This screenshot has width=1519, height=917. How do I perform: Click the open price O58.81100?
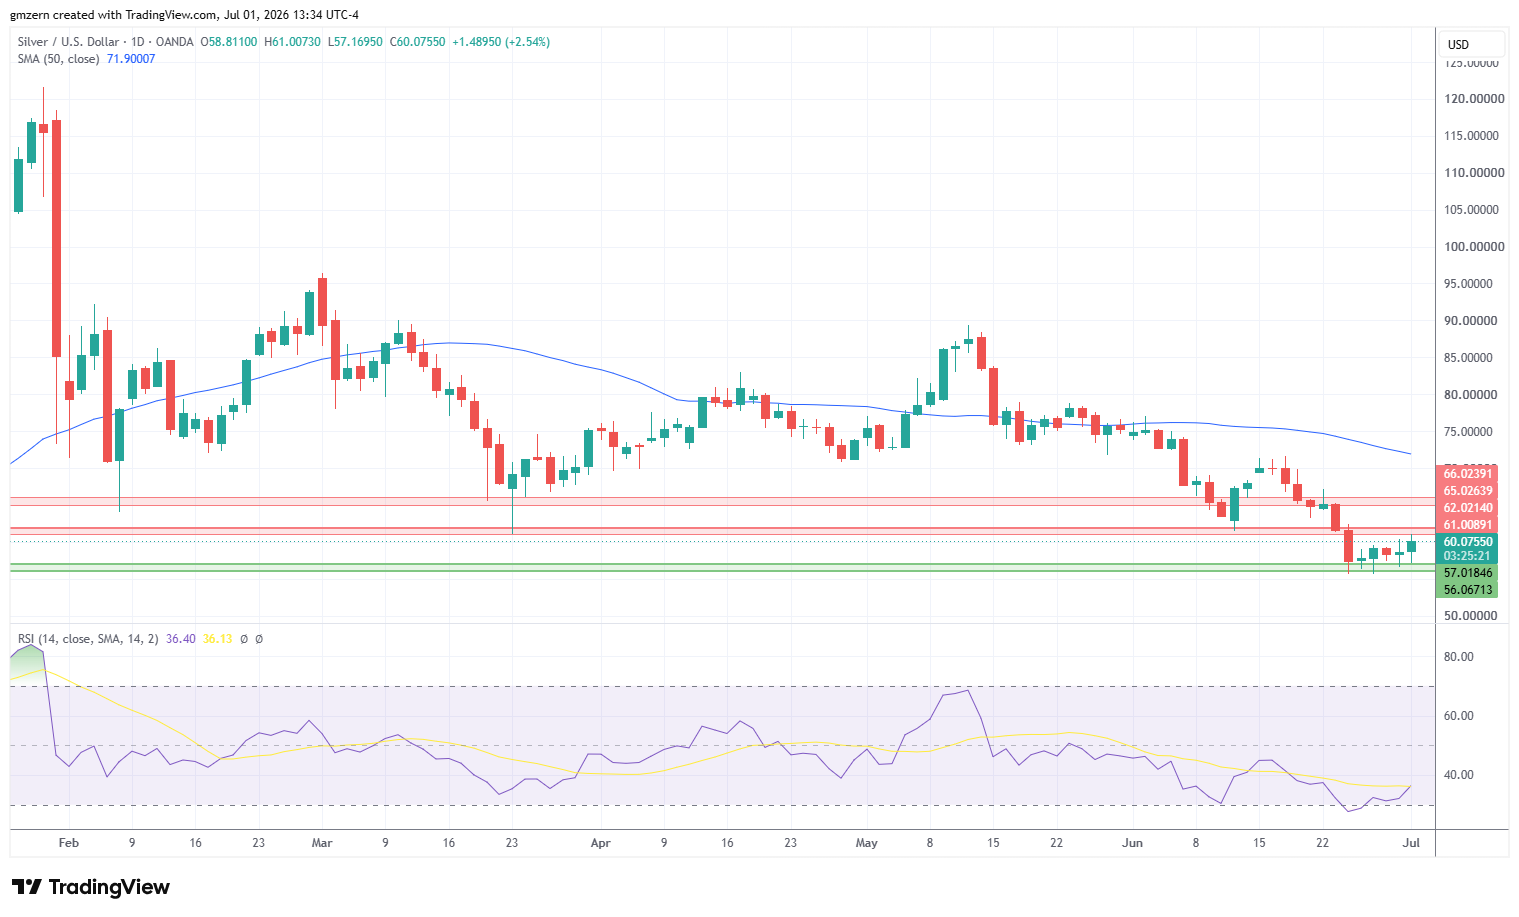(x=229, y=42)
